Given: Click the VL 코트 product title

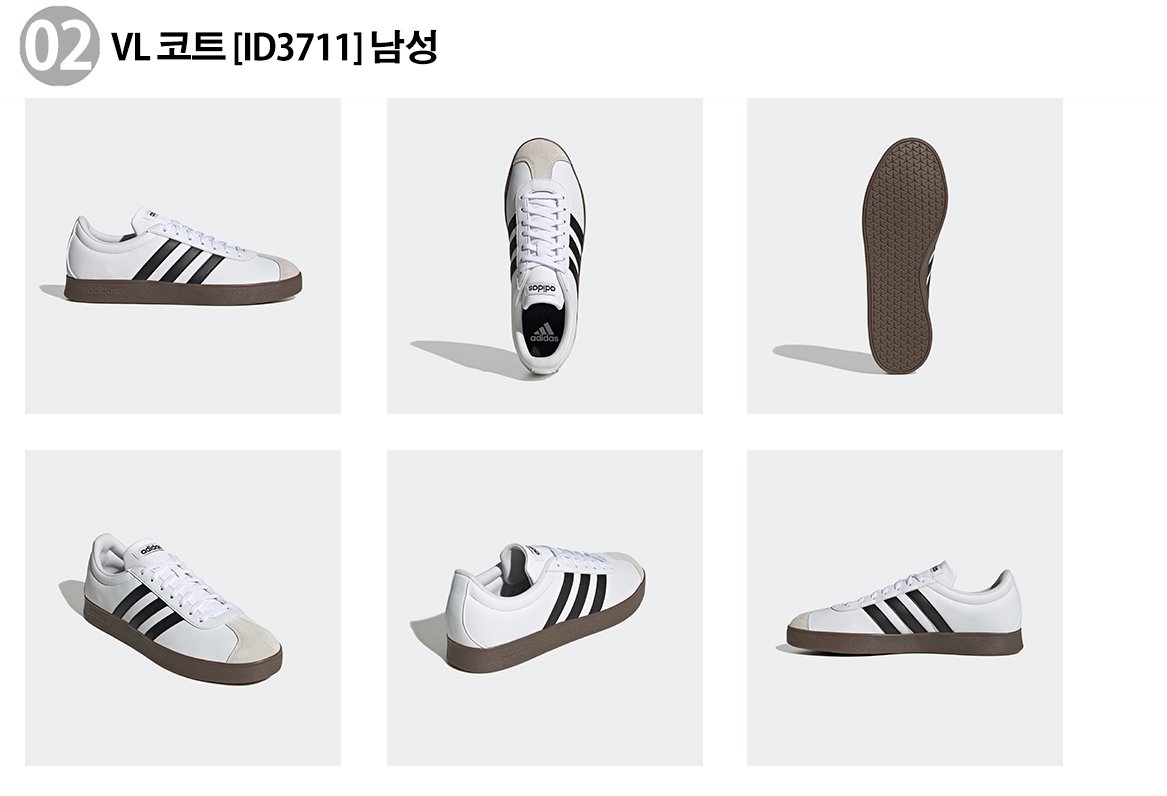Looking at the screenshot, I should click(x=168, y=47).
